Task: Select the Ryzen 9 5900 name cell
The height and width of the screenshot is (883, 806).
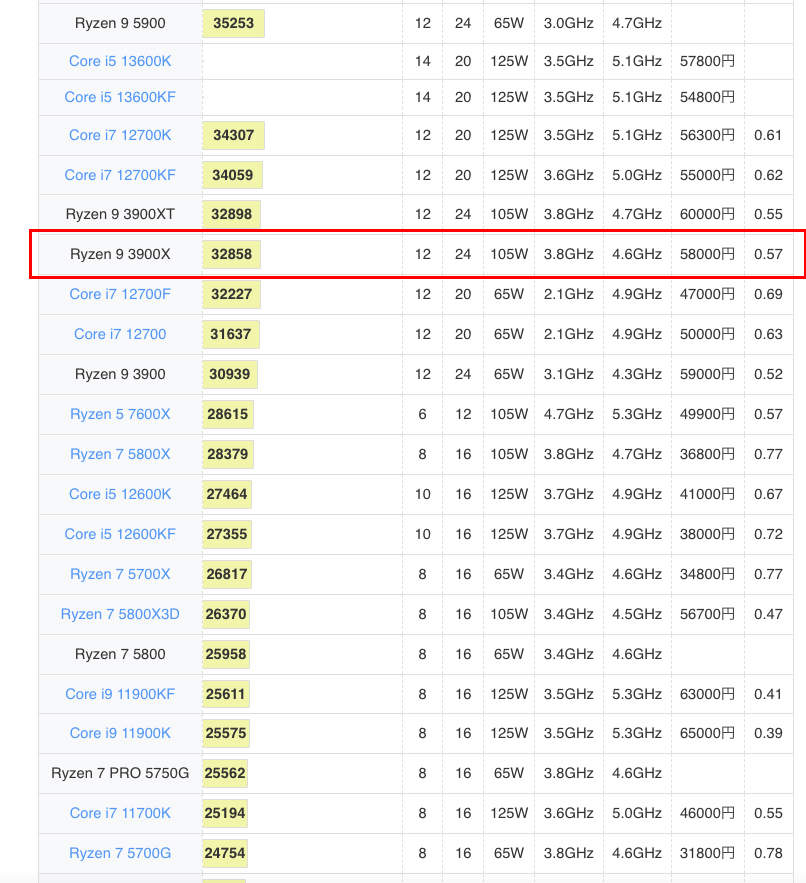Action: point(120,23)
